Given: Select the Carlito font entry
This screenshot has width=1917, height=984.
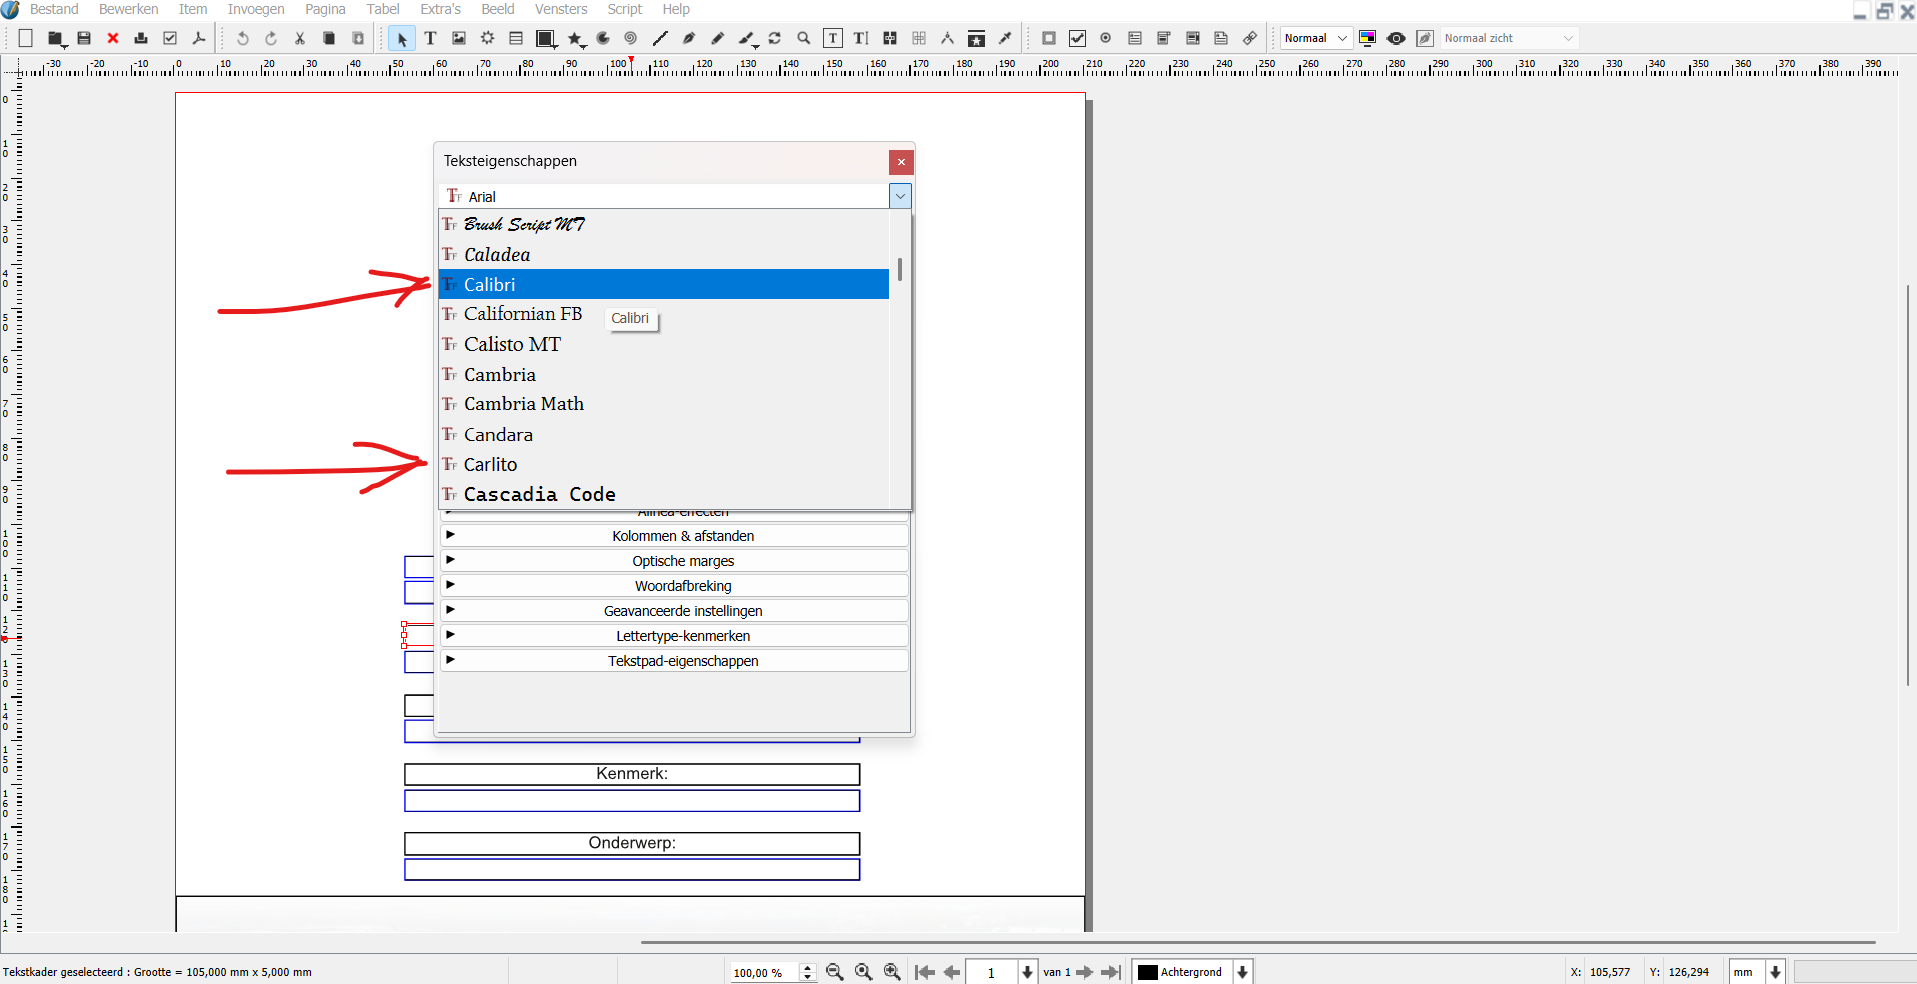Looking at the screenshot, I should [x=490, y=464].
